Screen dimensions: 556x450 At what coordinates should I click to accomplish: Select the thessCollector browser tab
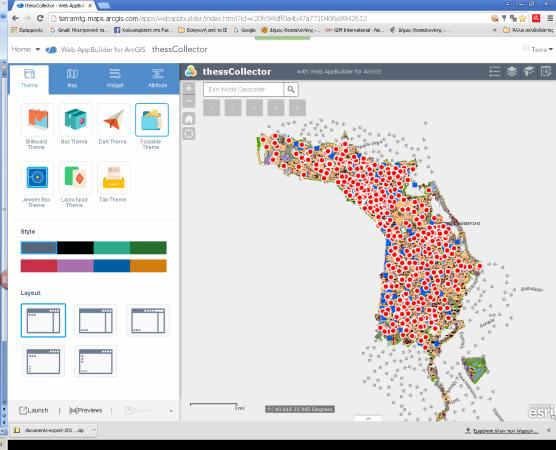pyautogui.click(x=53, y=6)
